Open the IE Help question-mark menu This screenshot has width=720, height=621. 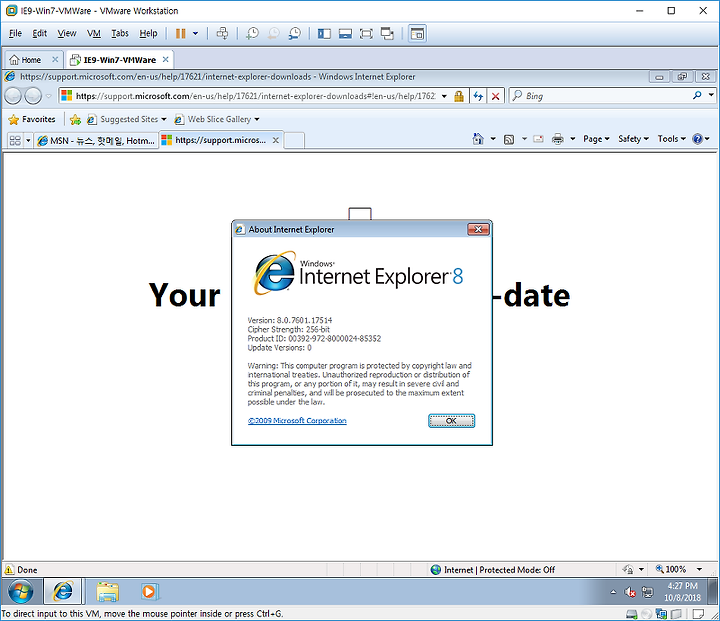pyautogui.click(x=701, y=139)
